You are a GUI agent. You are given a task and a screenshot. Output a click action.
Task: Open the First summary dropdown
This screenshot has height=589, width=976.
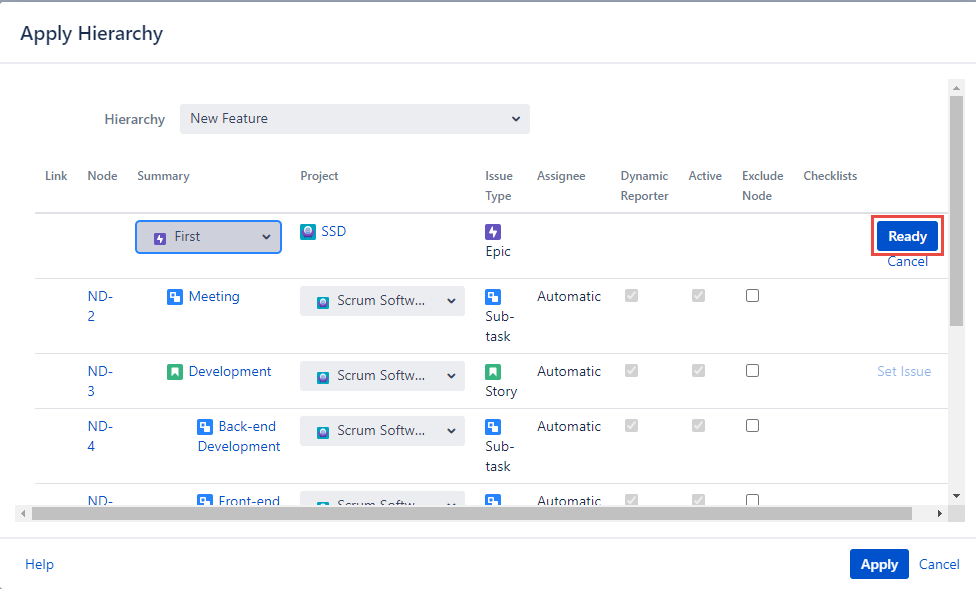point(208,237)
